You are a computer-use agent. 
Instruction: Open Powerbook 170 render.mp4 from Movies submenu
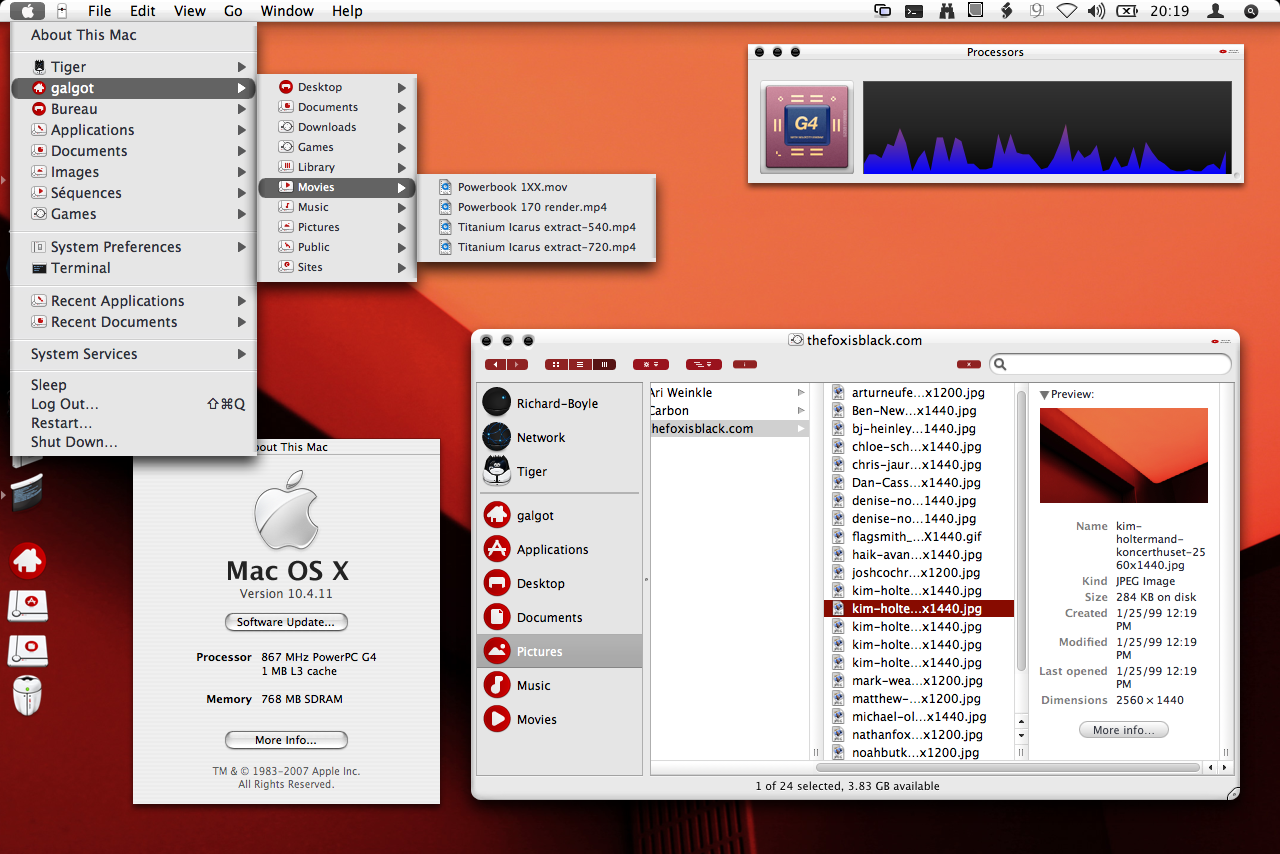[532, 207]
